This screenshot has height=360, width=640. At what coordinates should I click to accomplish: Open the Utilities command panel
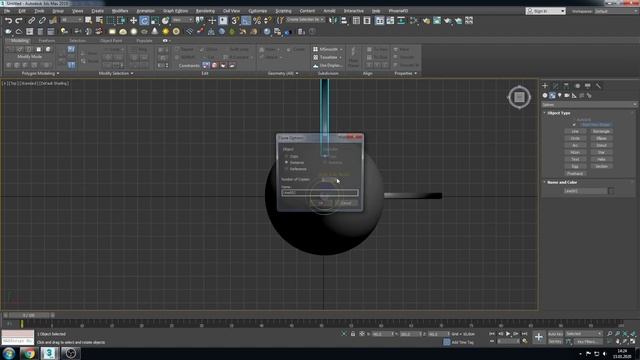click(x=598, y=86)
